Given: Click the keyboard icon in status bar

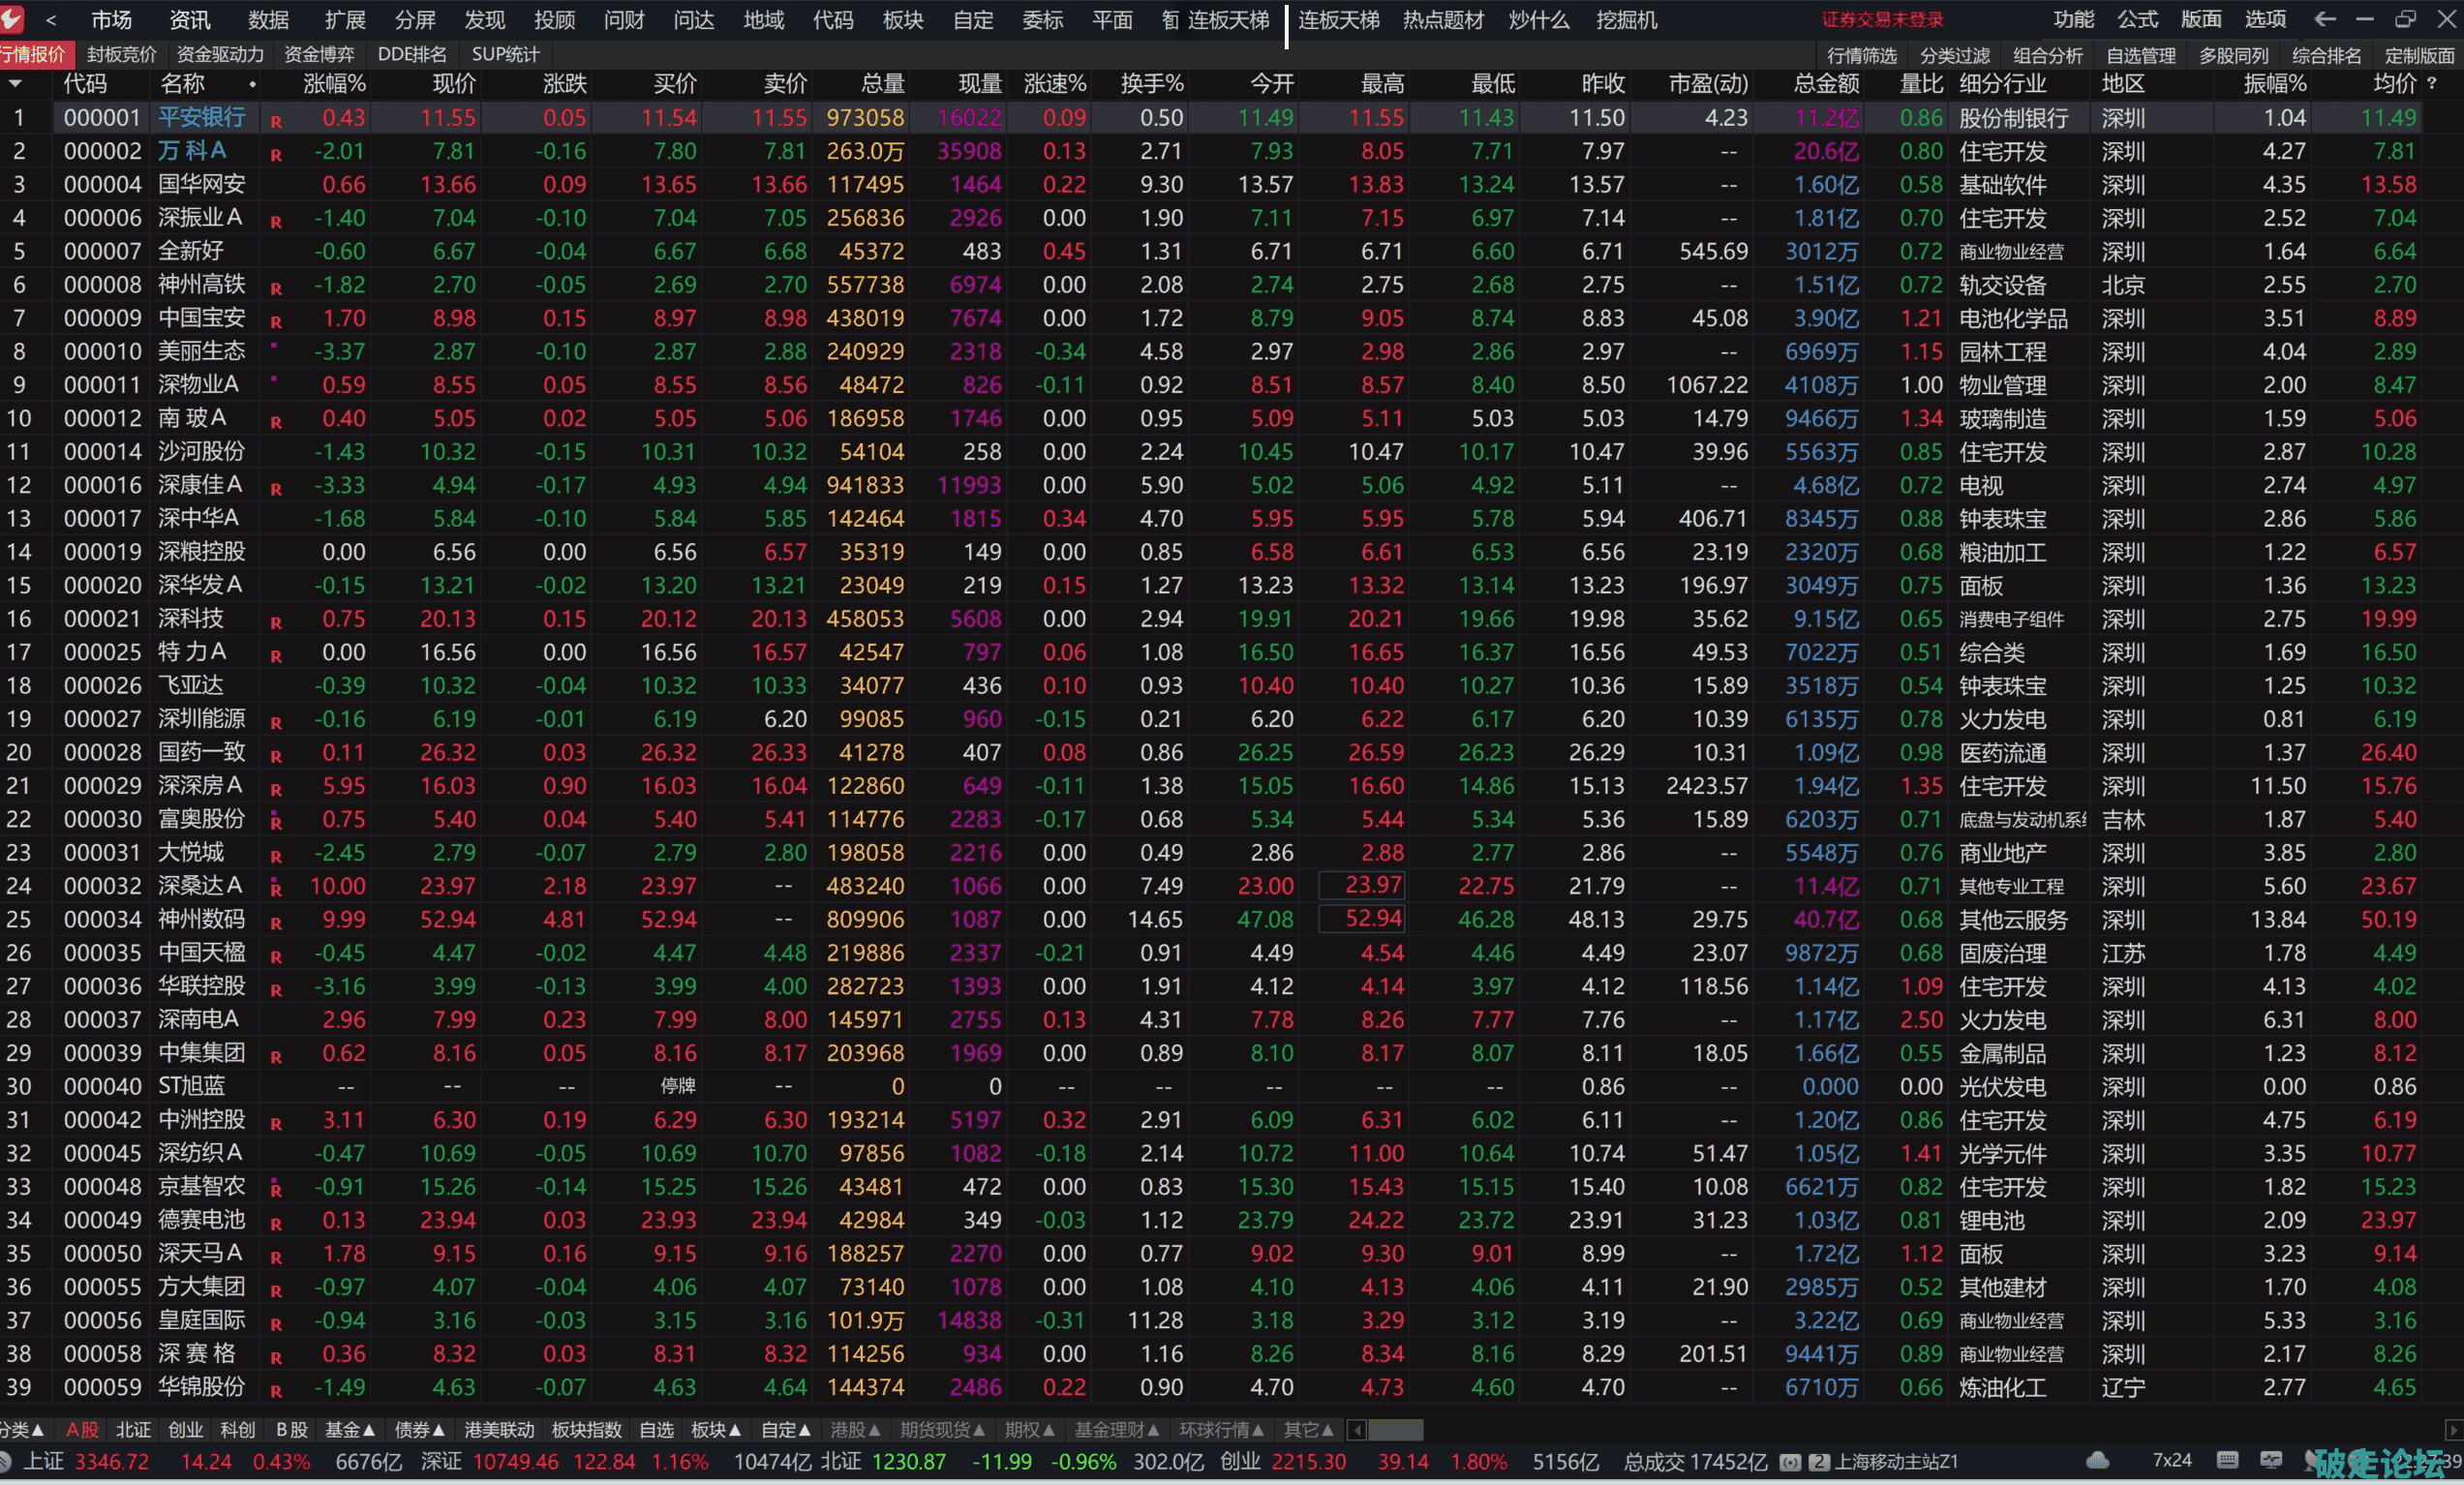Looking at the screenshot, I should point(2227,1461).
